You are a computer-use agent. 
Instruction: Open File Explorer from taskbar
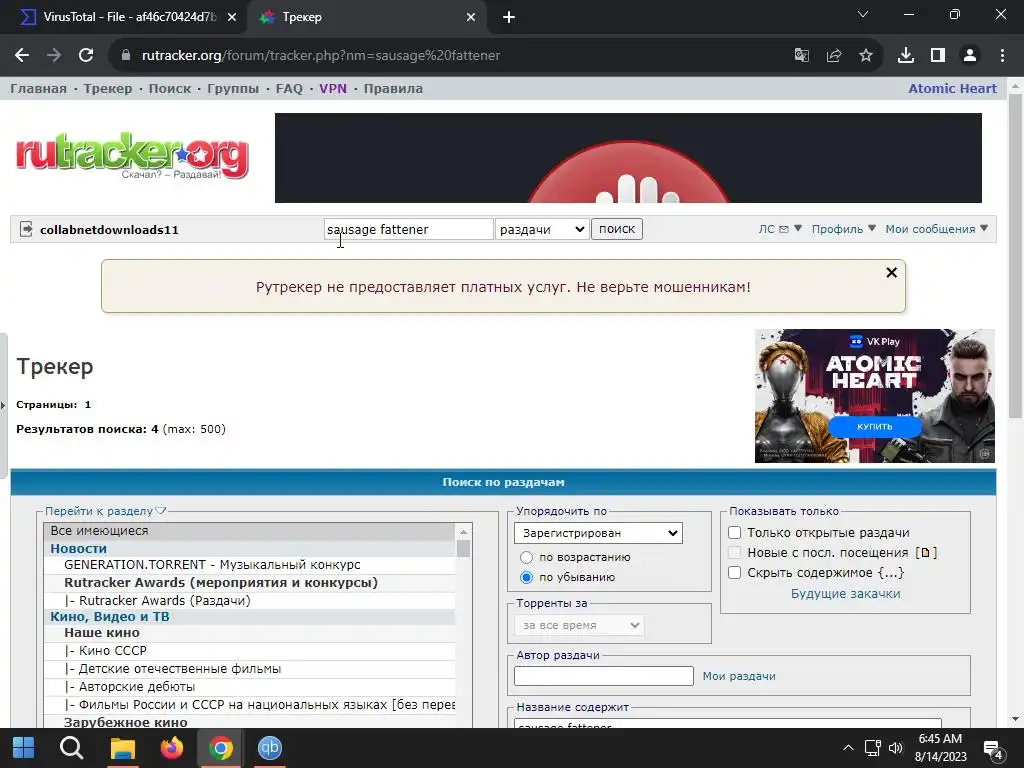pyautogui.click(x=122, y=748)
